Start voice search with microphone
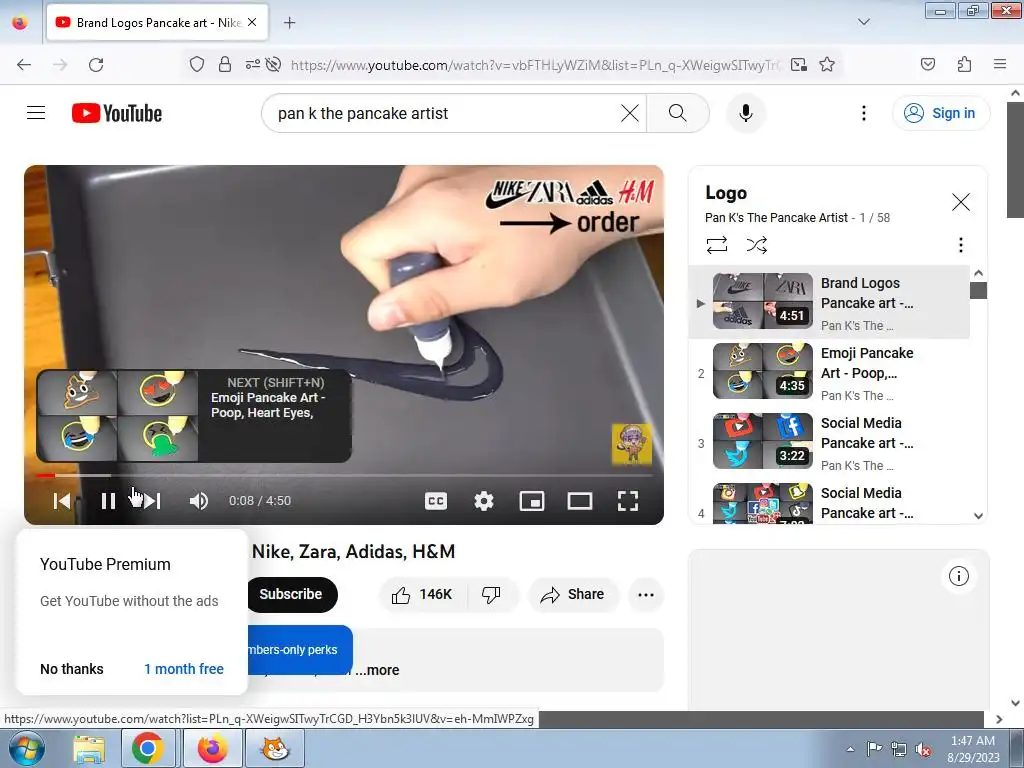This screenshot has width=1024, height=768. click(x=746, y=113)
